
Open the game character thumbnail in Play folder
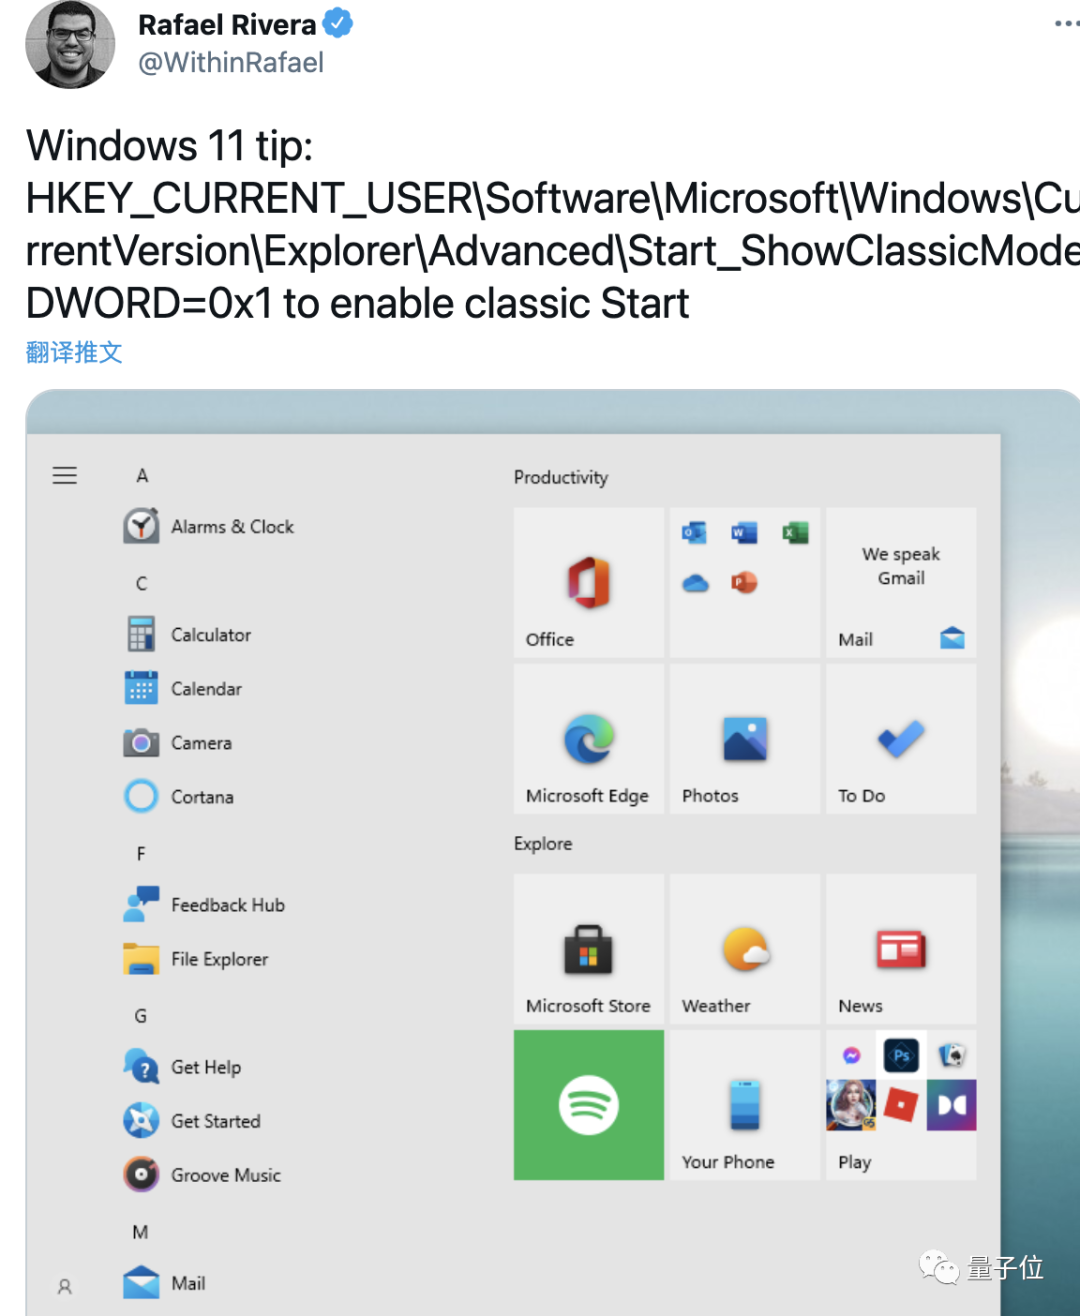point(851,1105)
